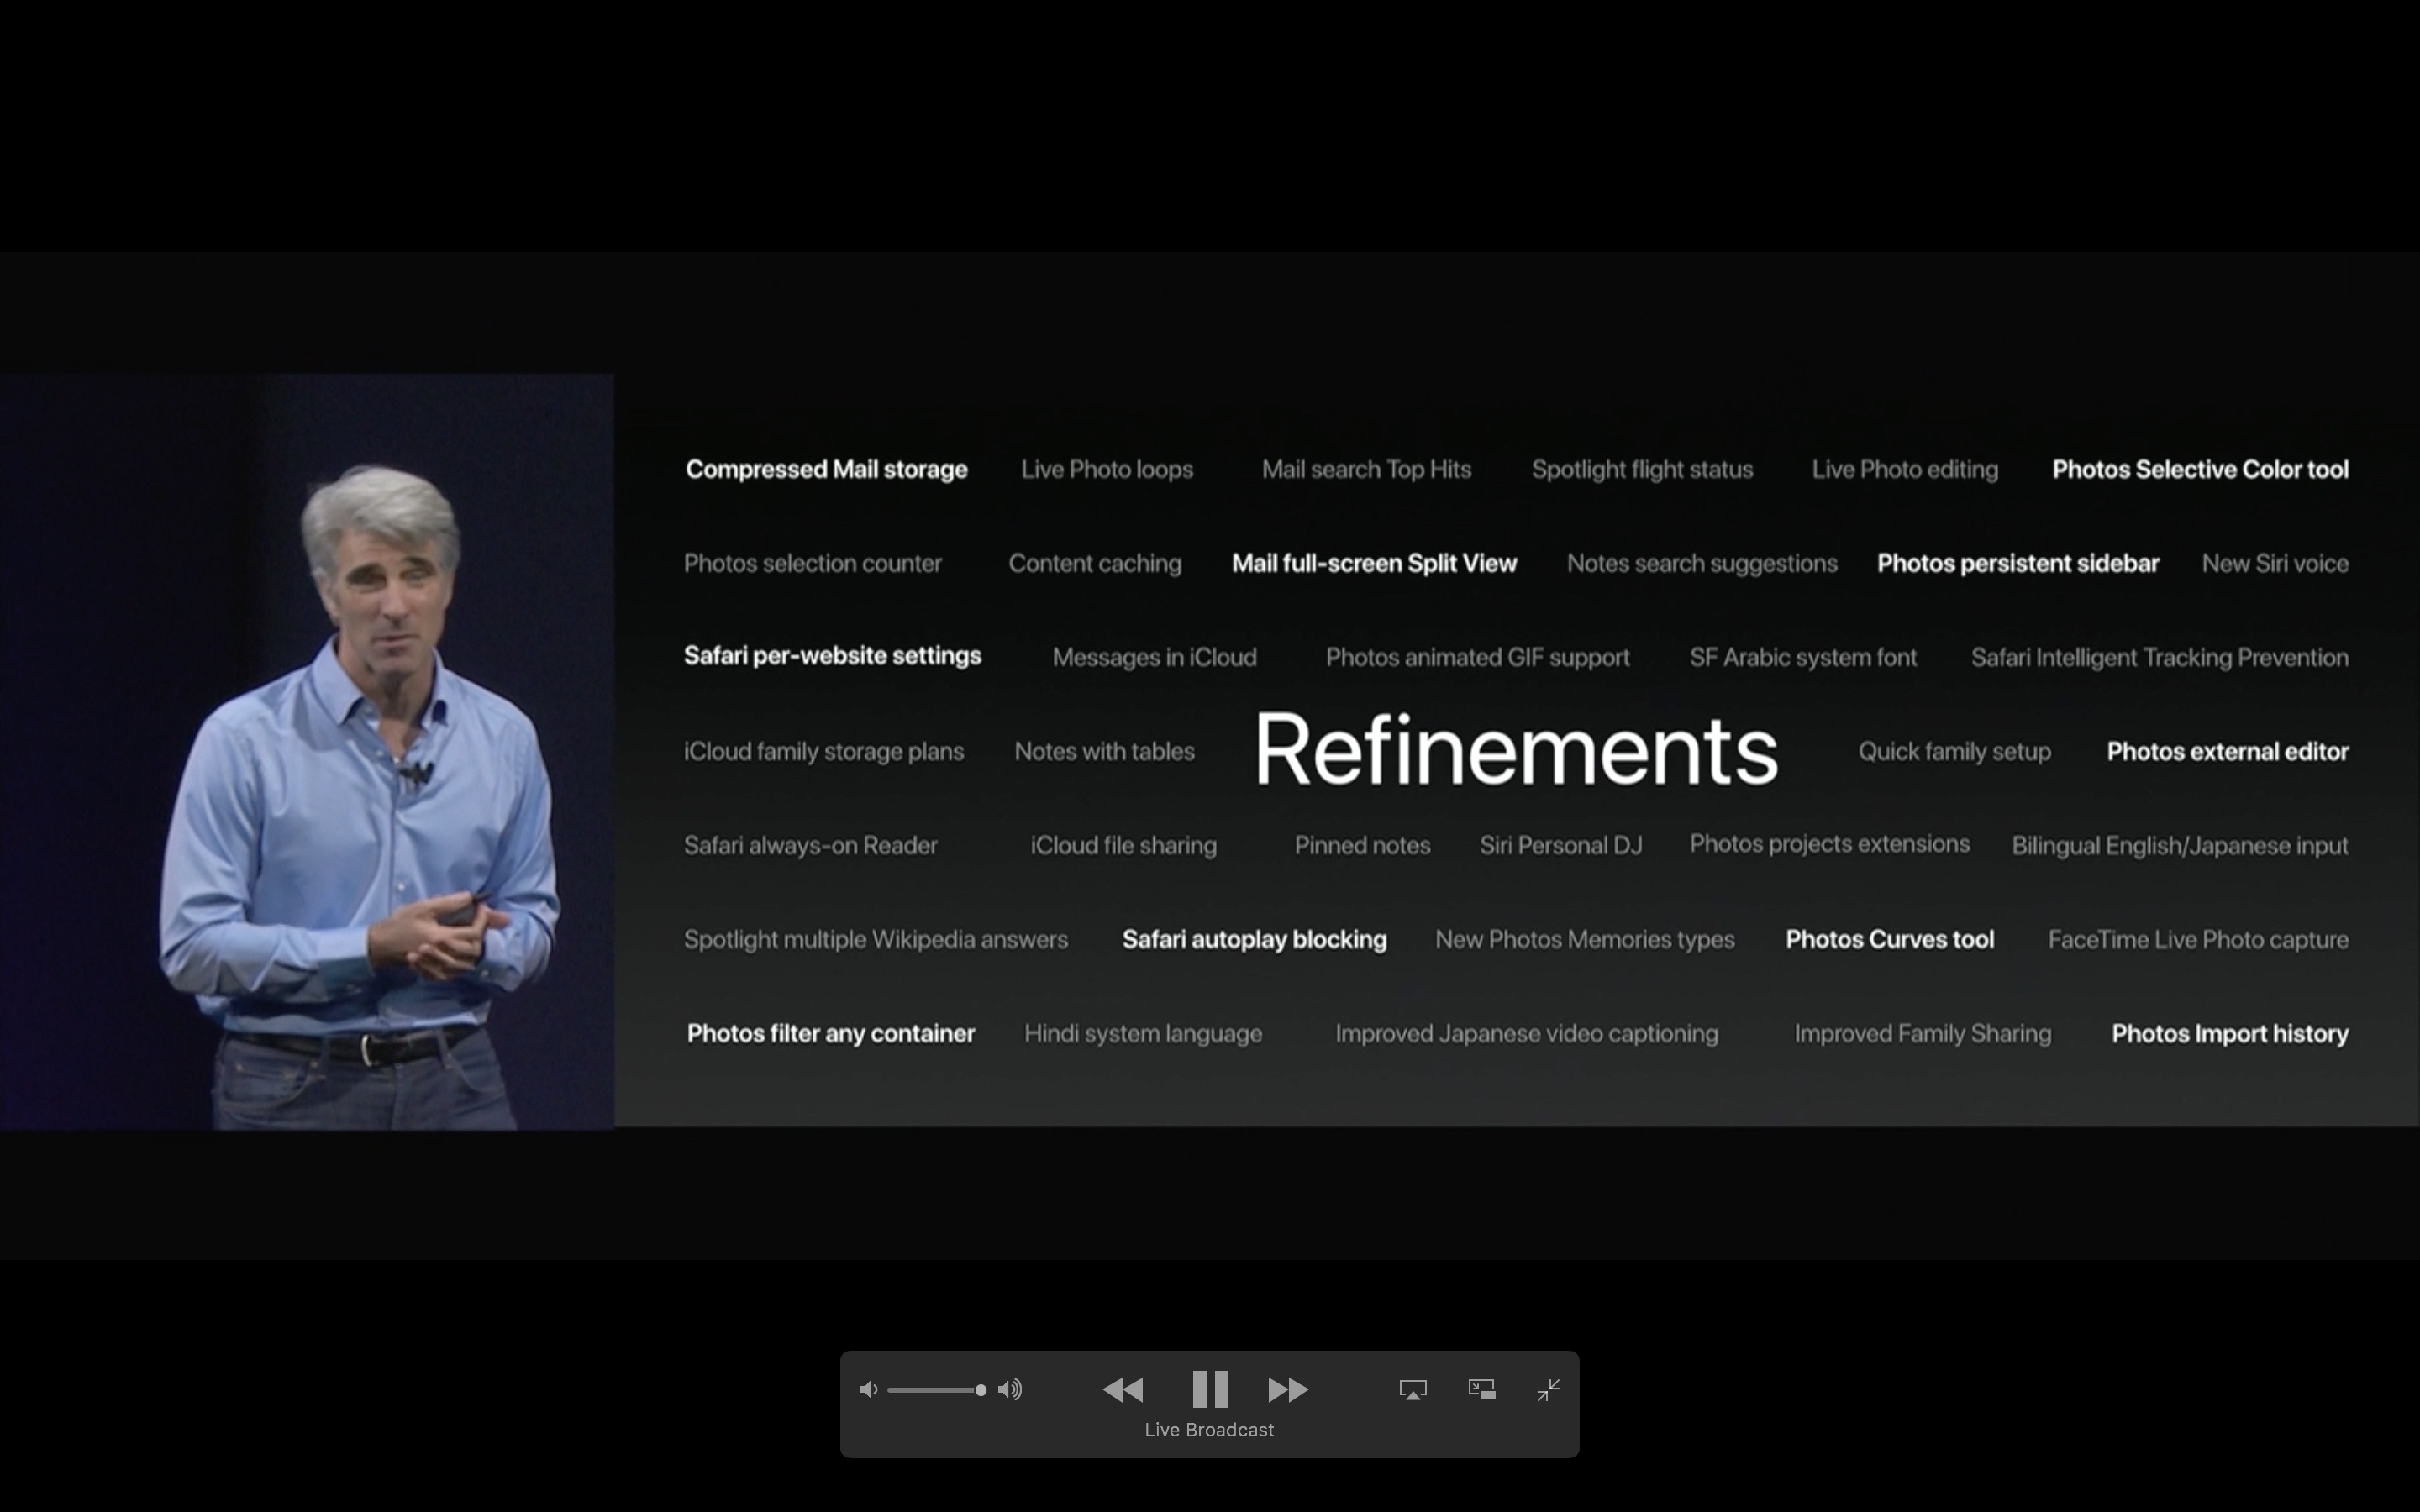Click Content caching text
This screenshot has width=2420, height=1512.
tap(1095, 563)
